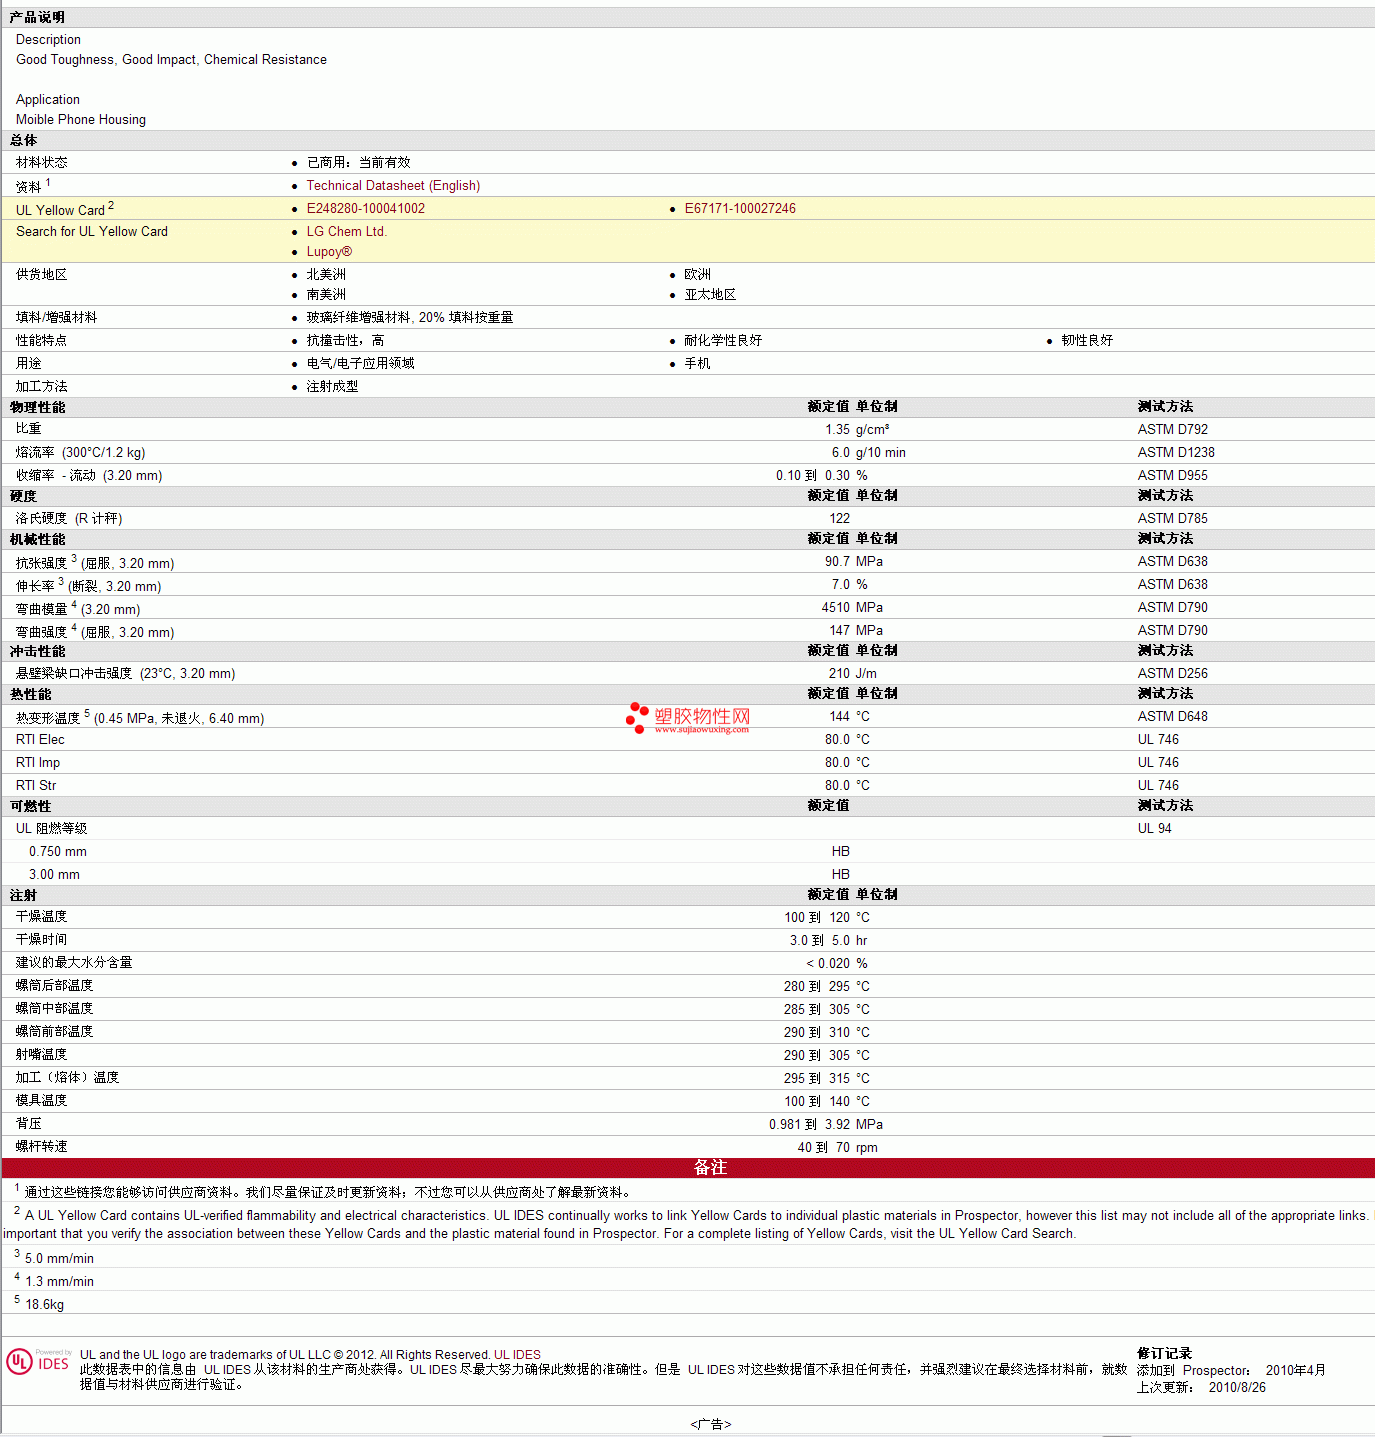
Task: Click the 'ASTM D785' test method
Action: pyautogui.click(x=1173, y=519)
